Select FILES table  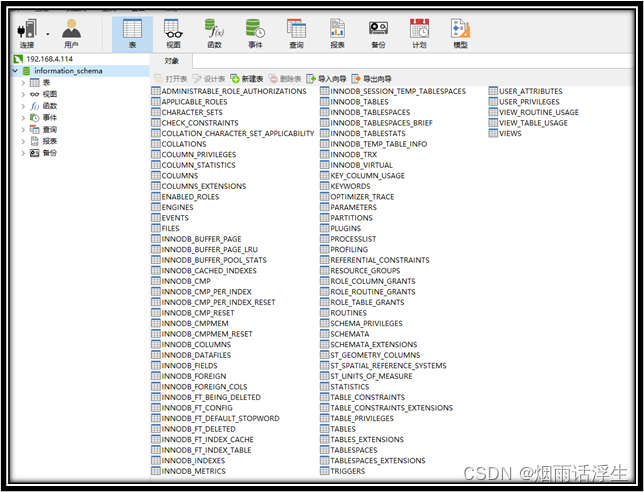coord(165,228)
